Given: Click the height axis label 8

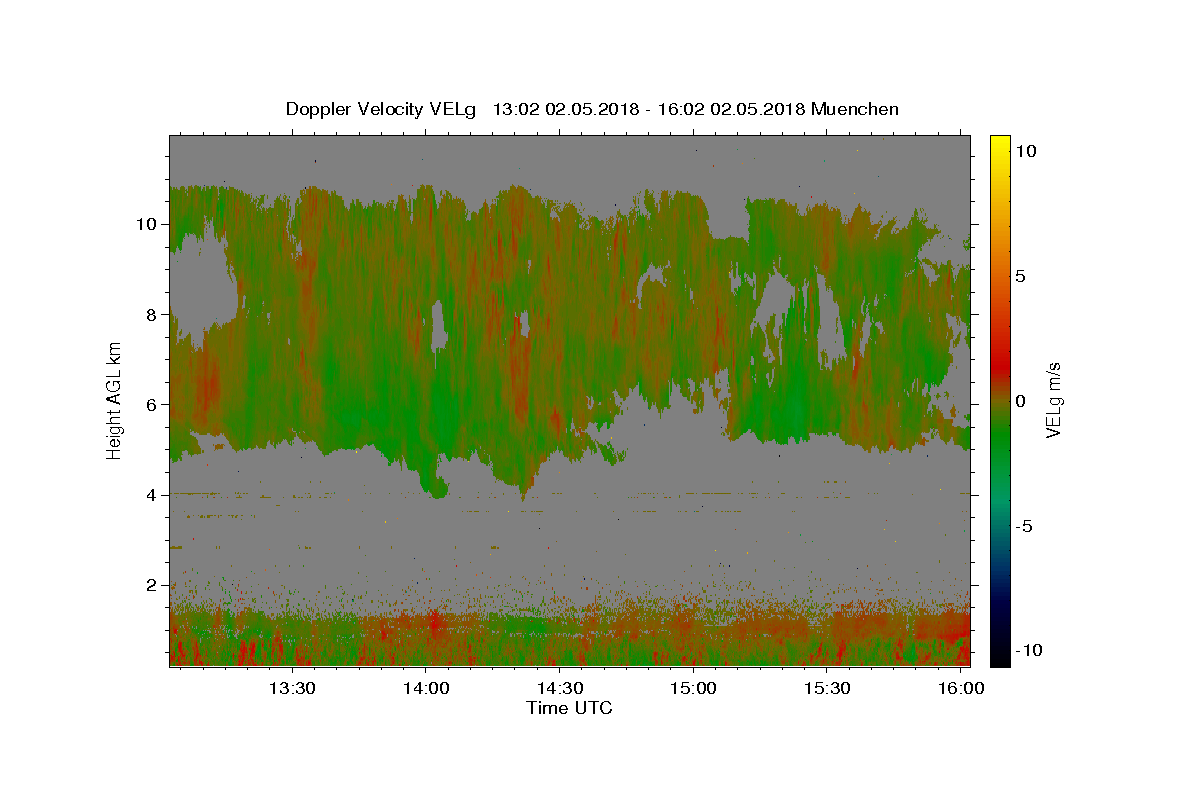Looking at the screenshot, I should (x=152, y=314).
